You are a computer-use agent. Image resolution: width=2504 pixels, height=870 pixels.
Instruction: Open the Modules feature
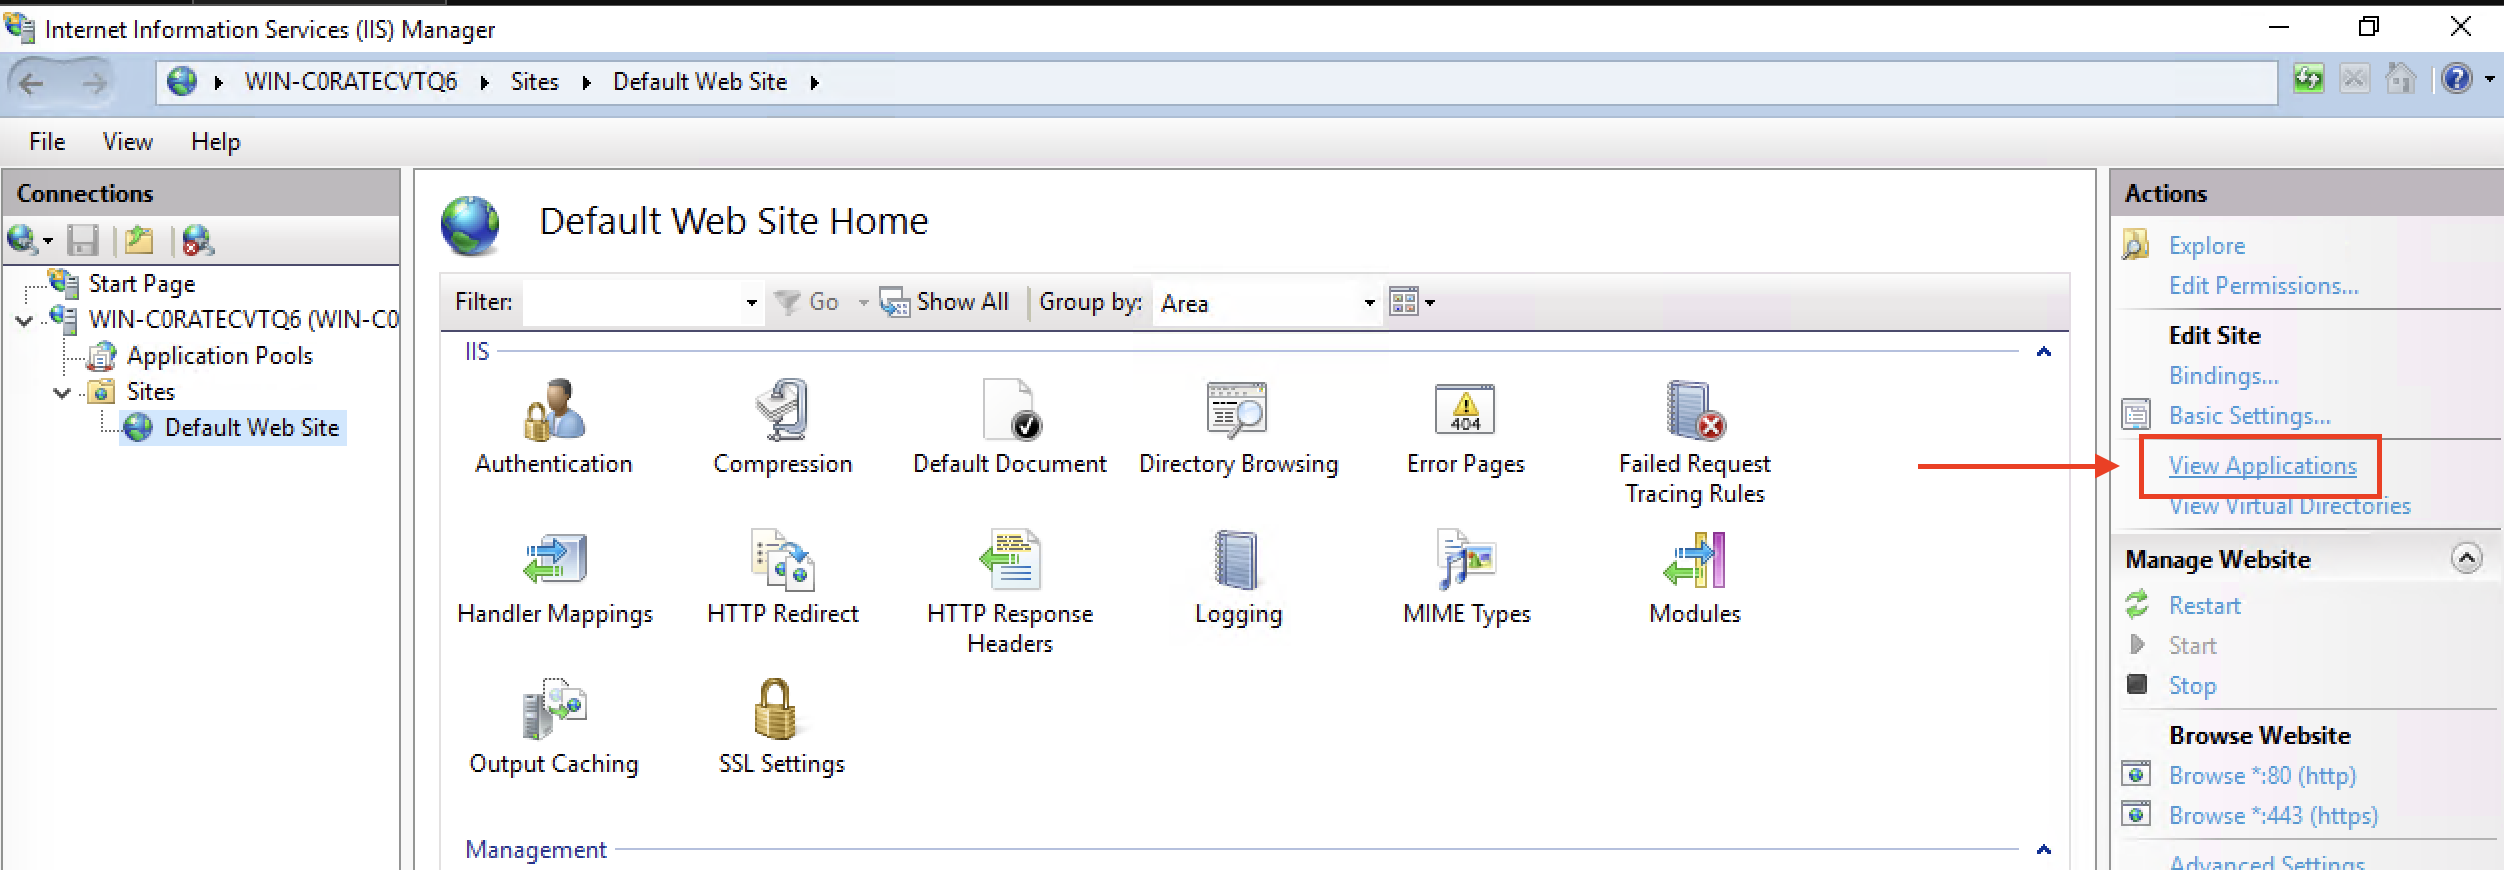1695,578
